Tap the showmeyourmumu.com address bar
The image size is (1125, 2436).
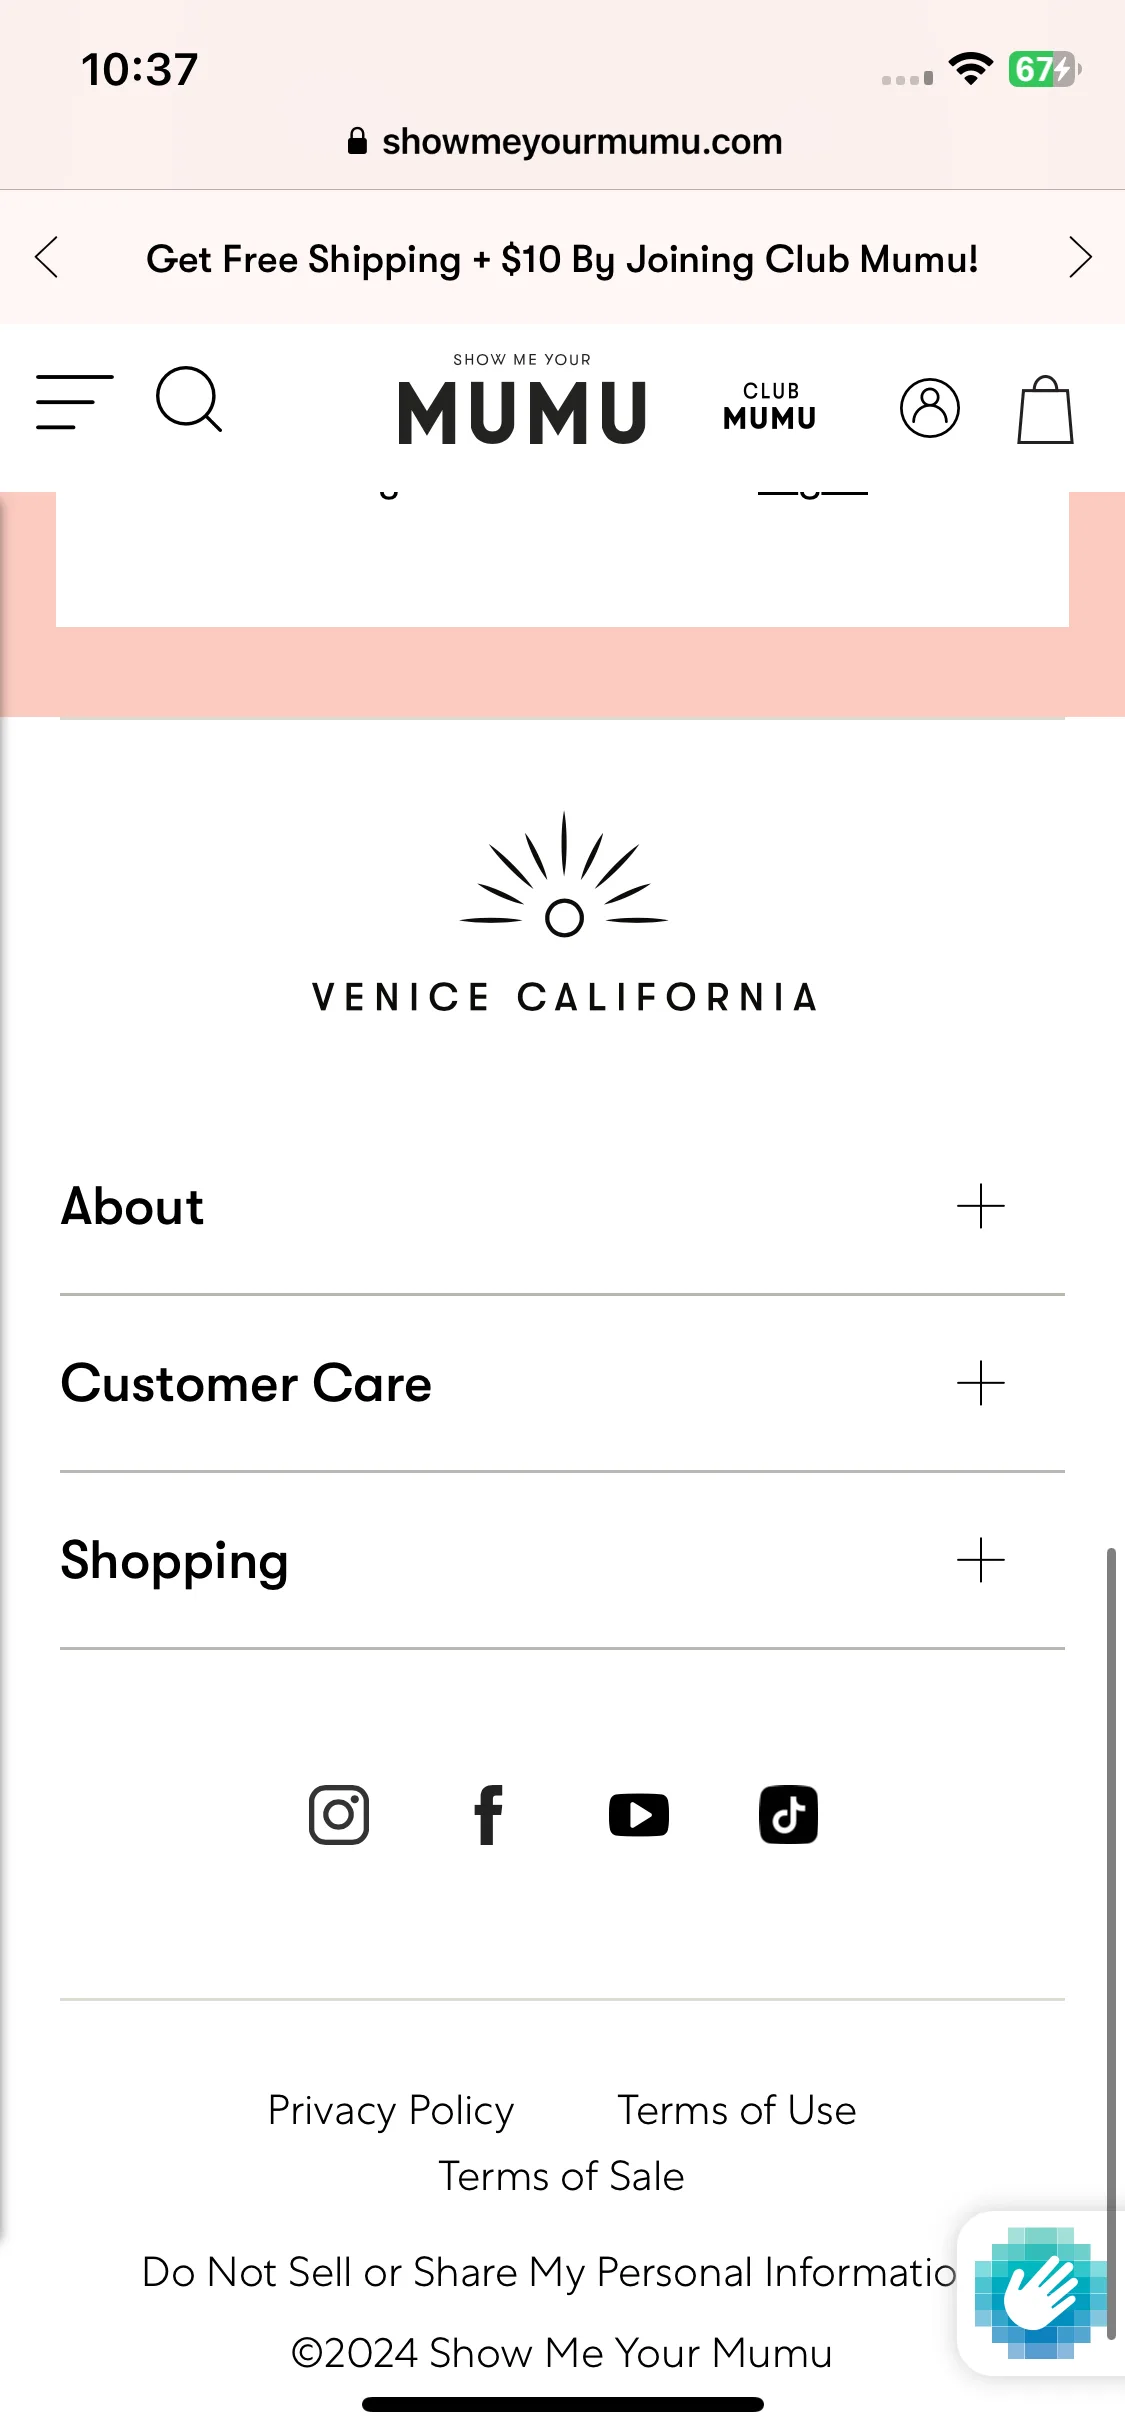[x=564, y=141]
